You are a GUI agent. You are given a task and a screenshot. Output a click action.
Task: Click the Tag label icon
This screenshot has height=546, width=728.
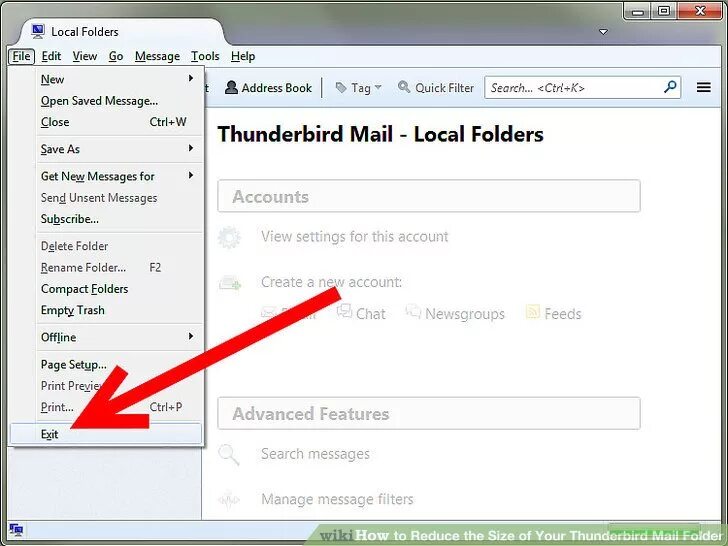click(341, 88)
